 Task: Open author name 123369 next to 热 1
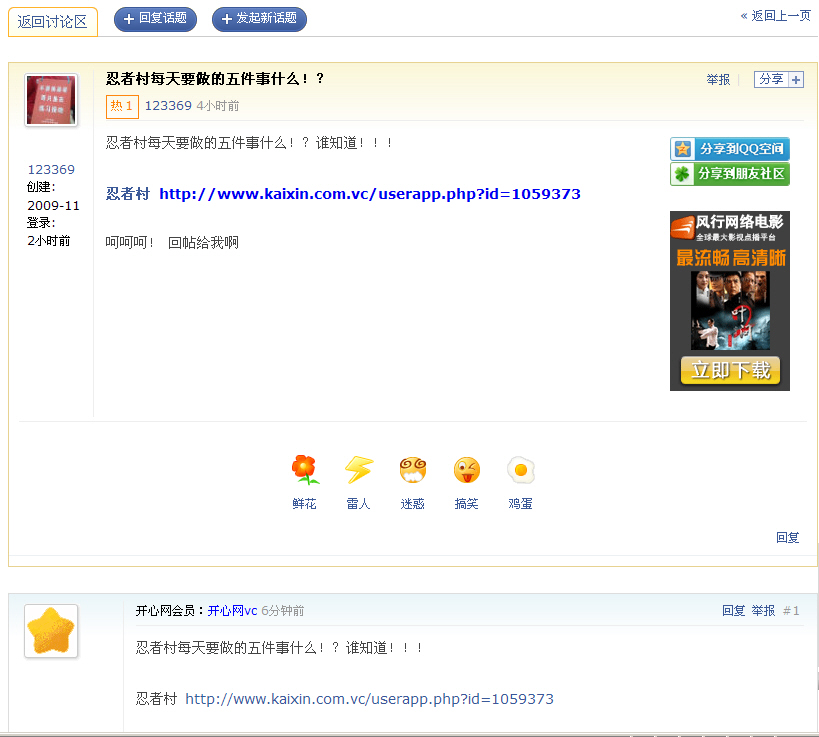[168, 106]
